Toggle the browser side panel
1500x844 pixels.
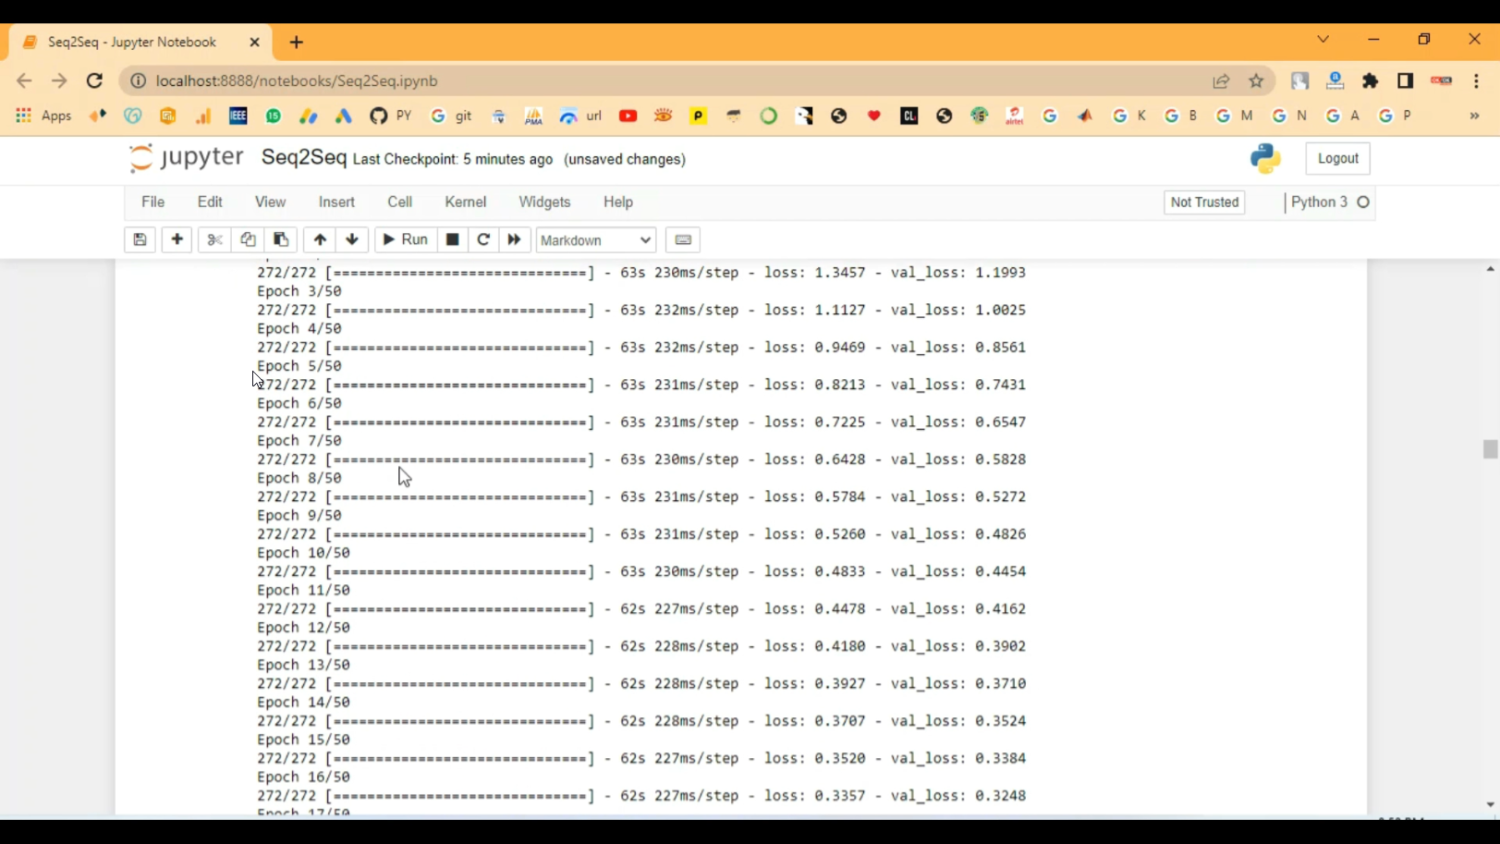1405,81
